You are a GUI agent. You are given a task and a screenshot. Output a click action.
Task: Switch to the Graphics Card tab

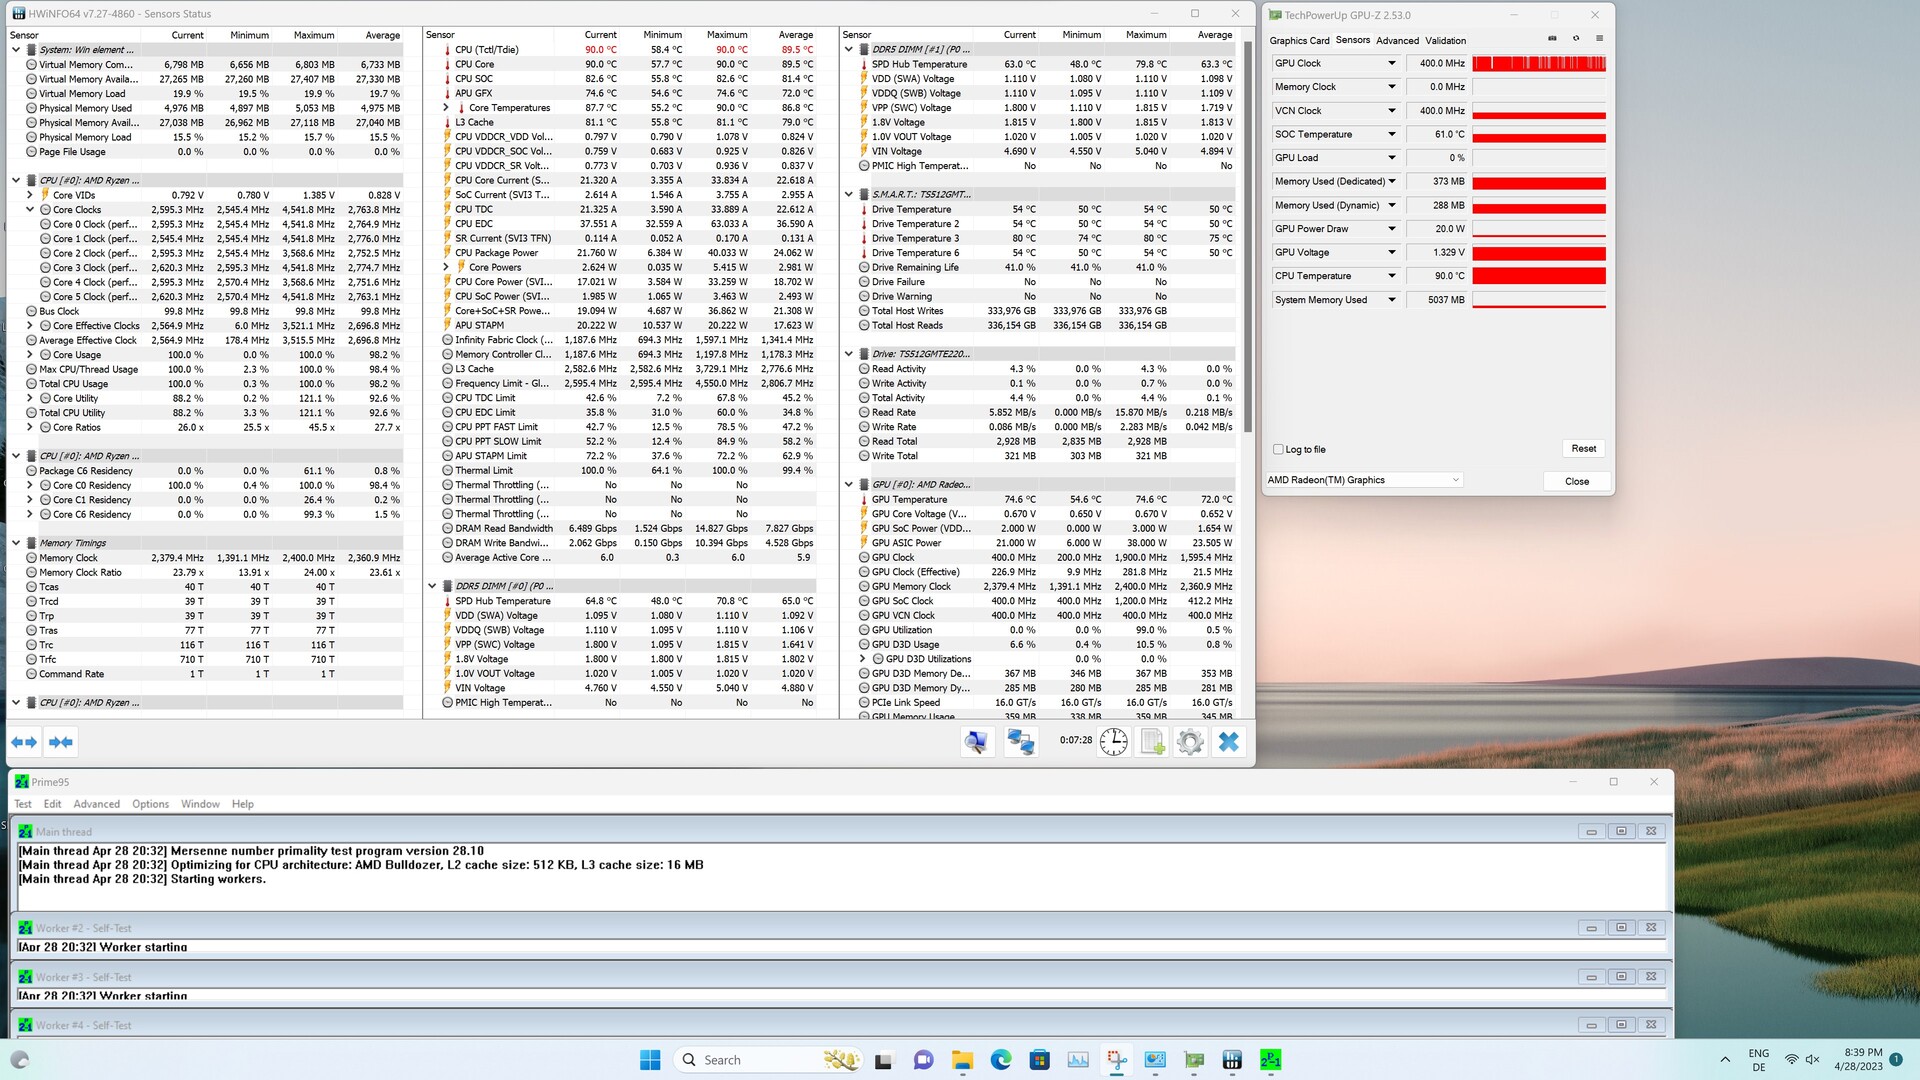[1299, 41]
